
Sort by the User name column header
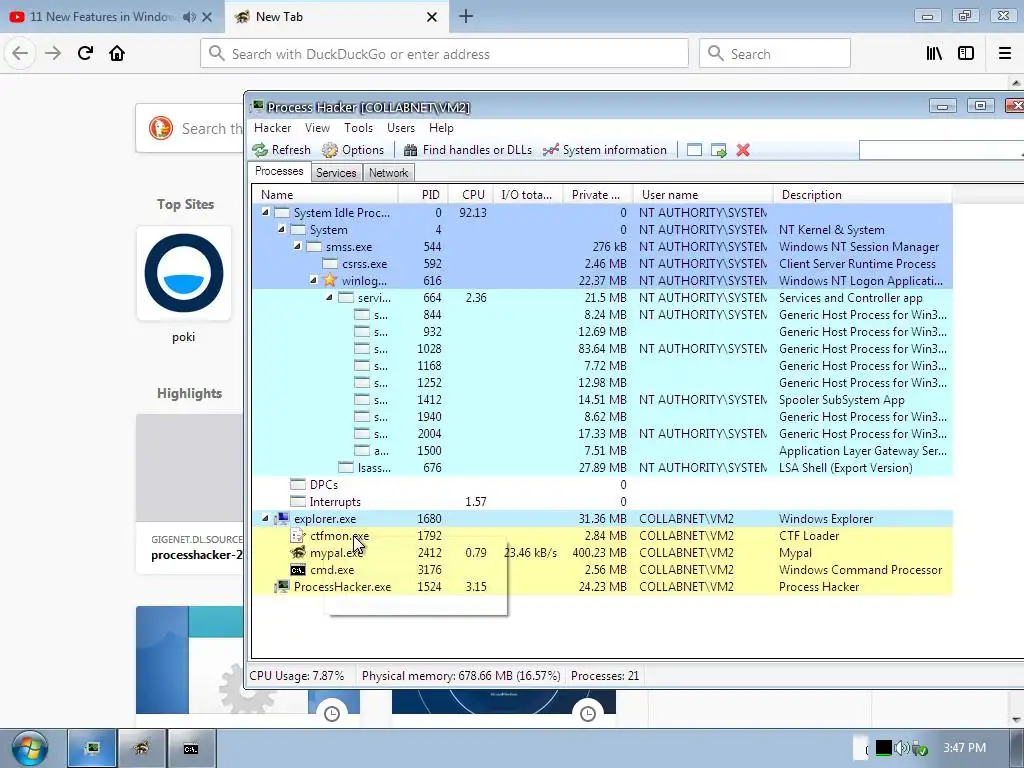click(x=703, y=195)
